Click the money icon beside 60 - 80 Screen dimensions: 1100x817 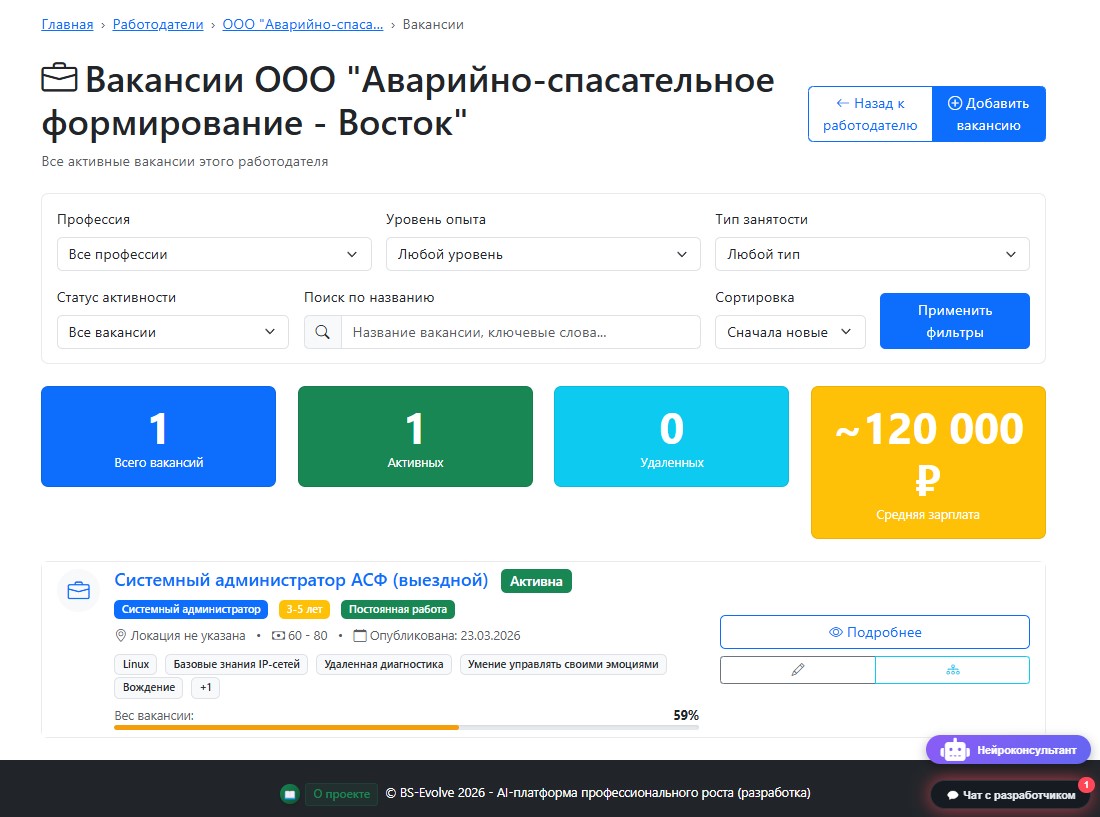point(278,635)
